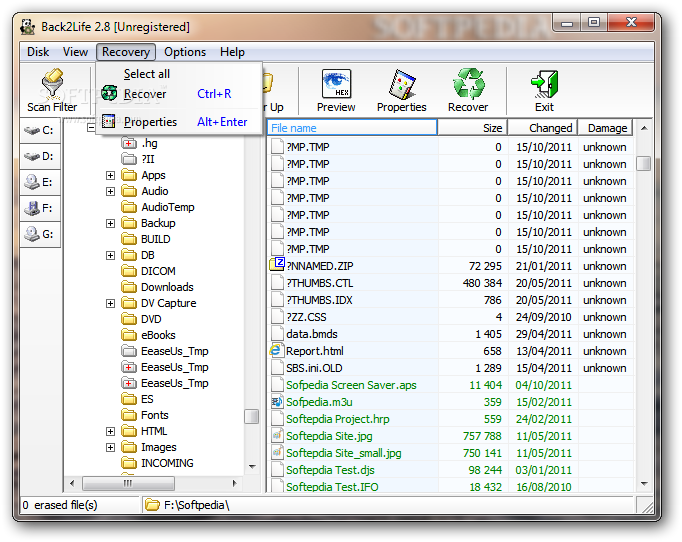Sort by Size column header
The image size is (682, 542).
click(473, 127)
